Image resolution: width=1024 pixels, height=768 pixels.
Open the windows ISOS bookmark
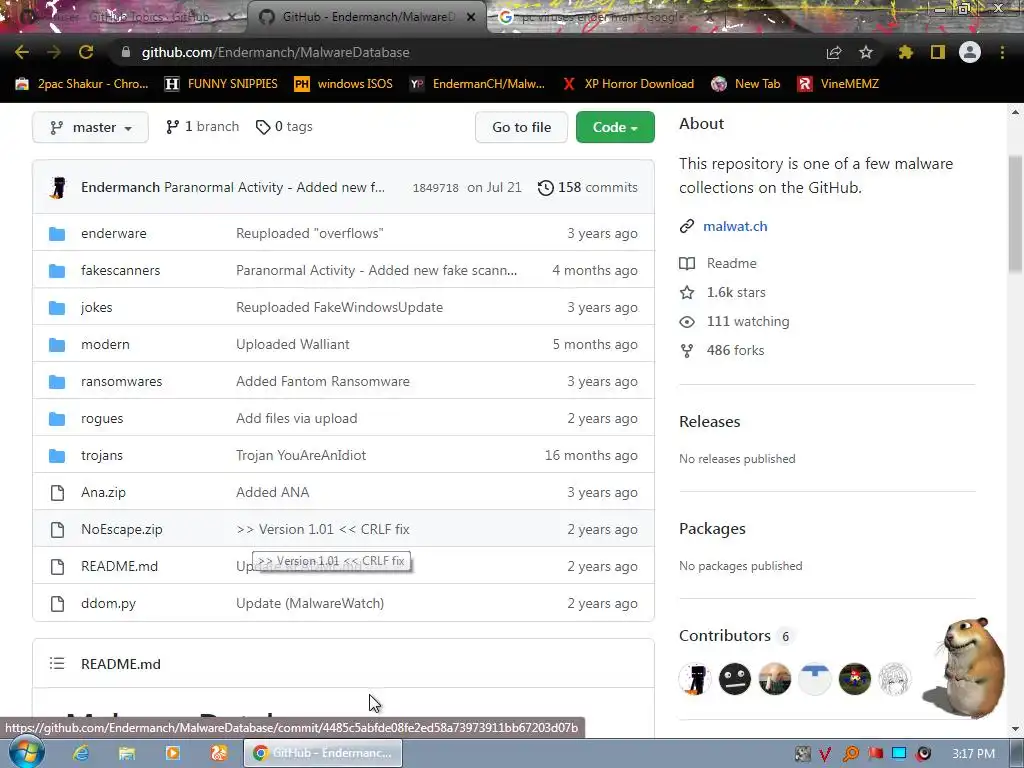(344, 84)
